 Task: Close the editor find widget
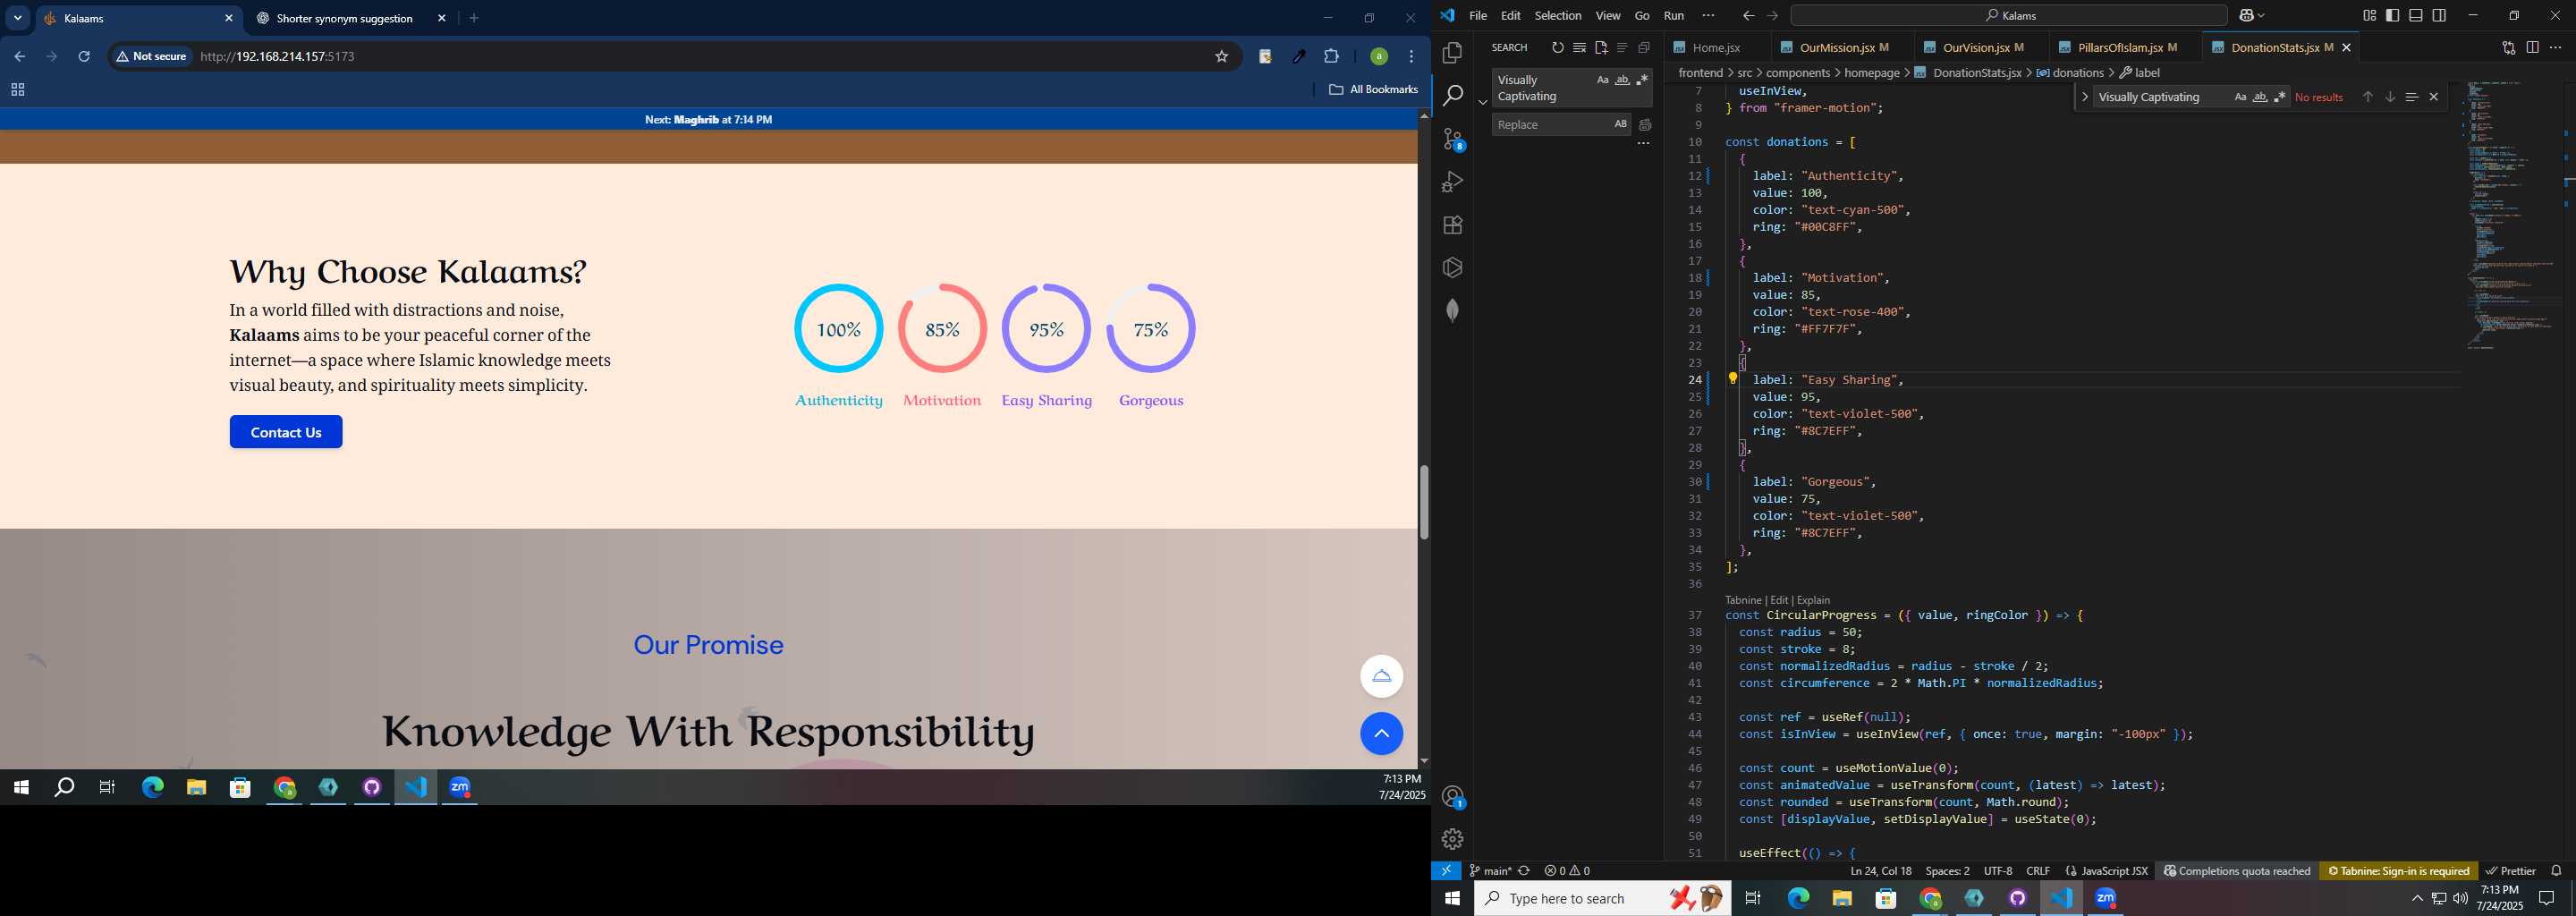coord(2433,97)
